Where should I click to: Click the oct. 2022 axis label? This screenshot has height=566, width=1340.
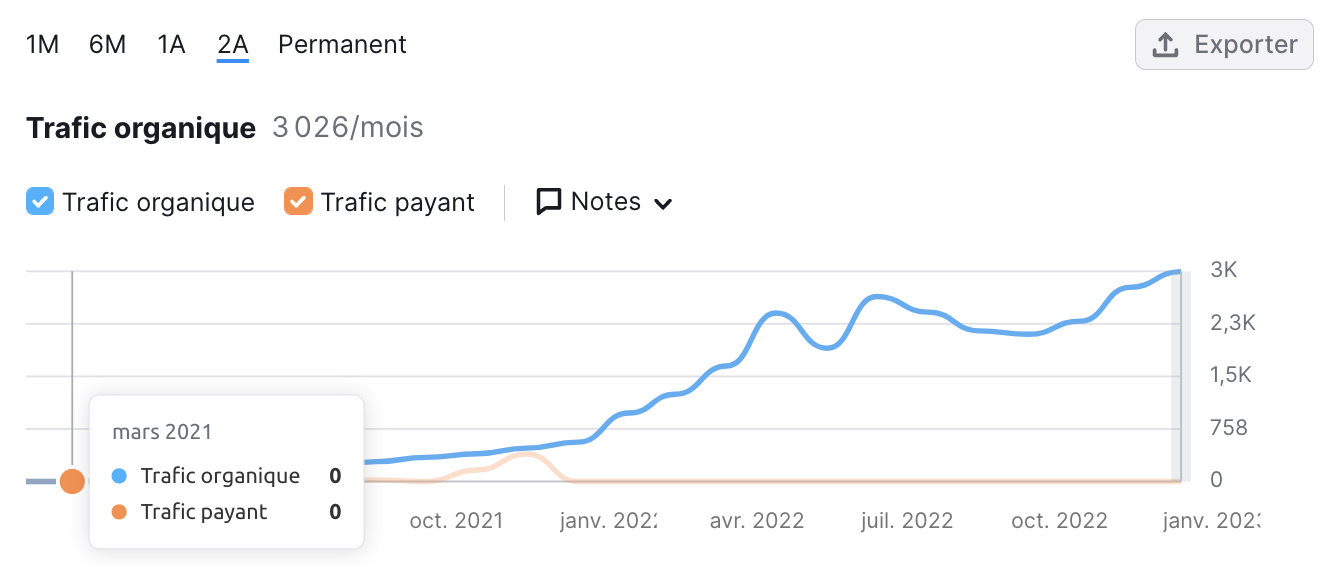(x=1059, y=521)
